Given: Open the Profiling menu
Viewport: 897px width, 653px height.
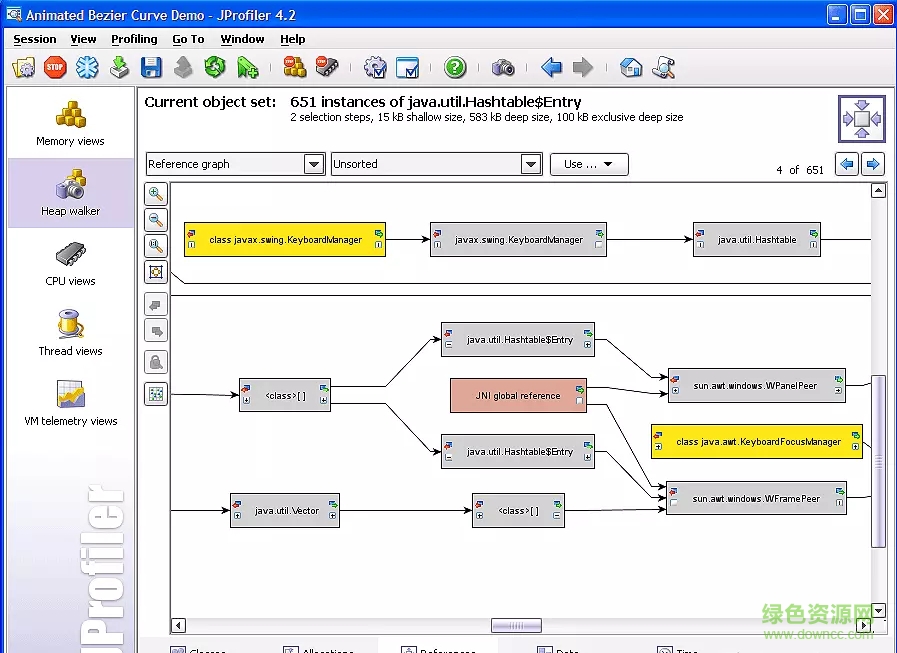Looking at the screenshot, I should click(134, 39).
